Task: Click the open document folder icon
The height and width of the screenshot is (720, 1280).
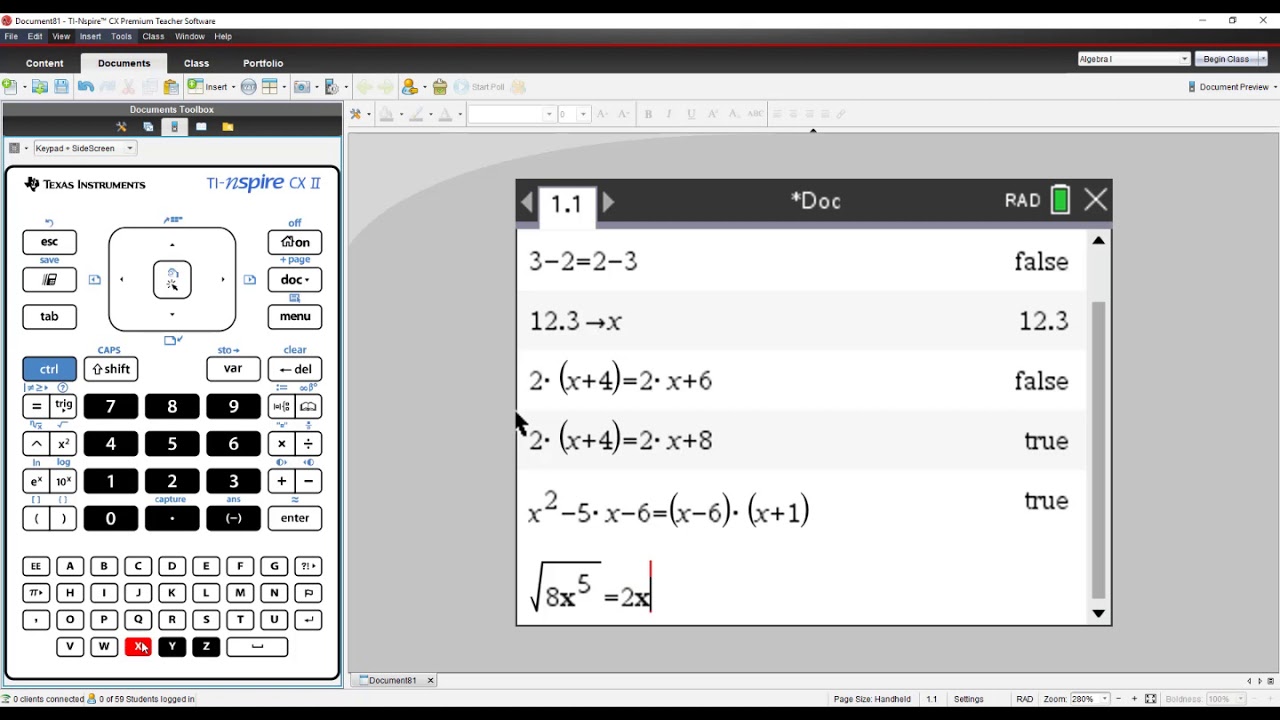Action: tap(40, 87)
